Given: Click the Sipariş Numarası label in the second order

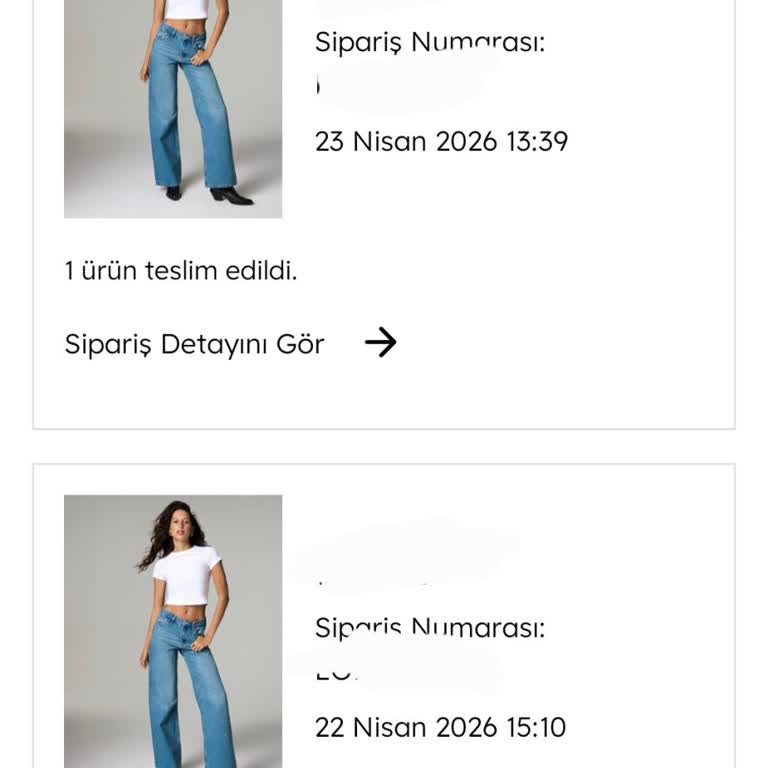Looking at the screenshot, I should tap(430, 628).
